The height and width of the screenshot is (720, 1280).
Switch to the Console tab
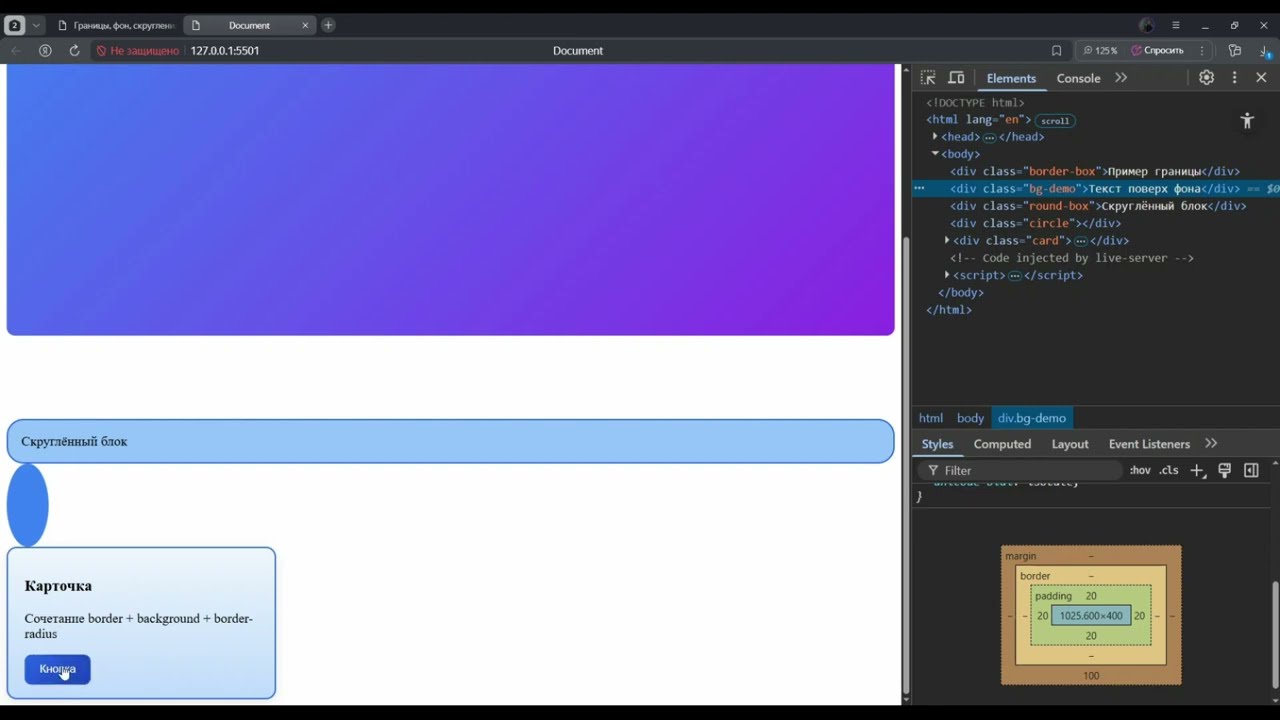click(x=1078, y=78)
